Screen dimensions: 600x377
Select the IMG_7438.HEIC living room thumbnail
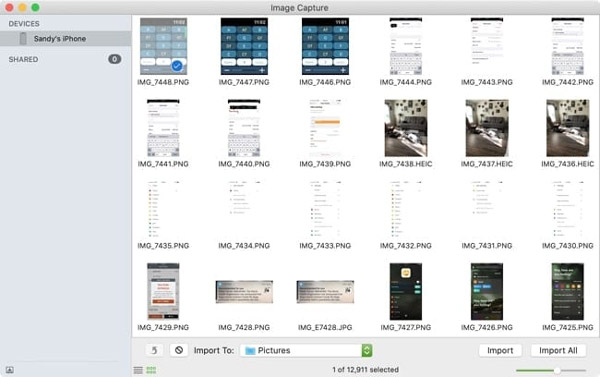click(x=406, y=128)
